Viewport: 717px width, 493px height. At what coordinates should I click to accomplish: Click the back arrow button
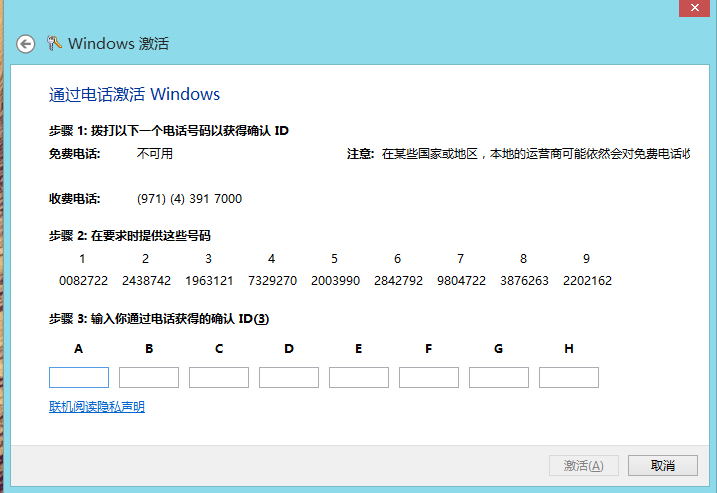coord(26,44)
